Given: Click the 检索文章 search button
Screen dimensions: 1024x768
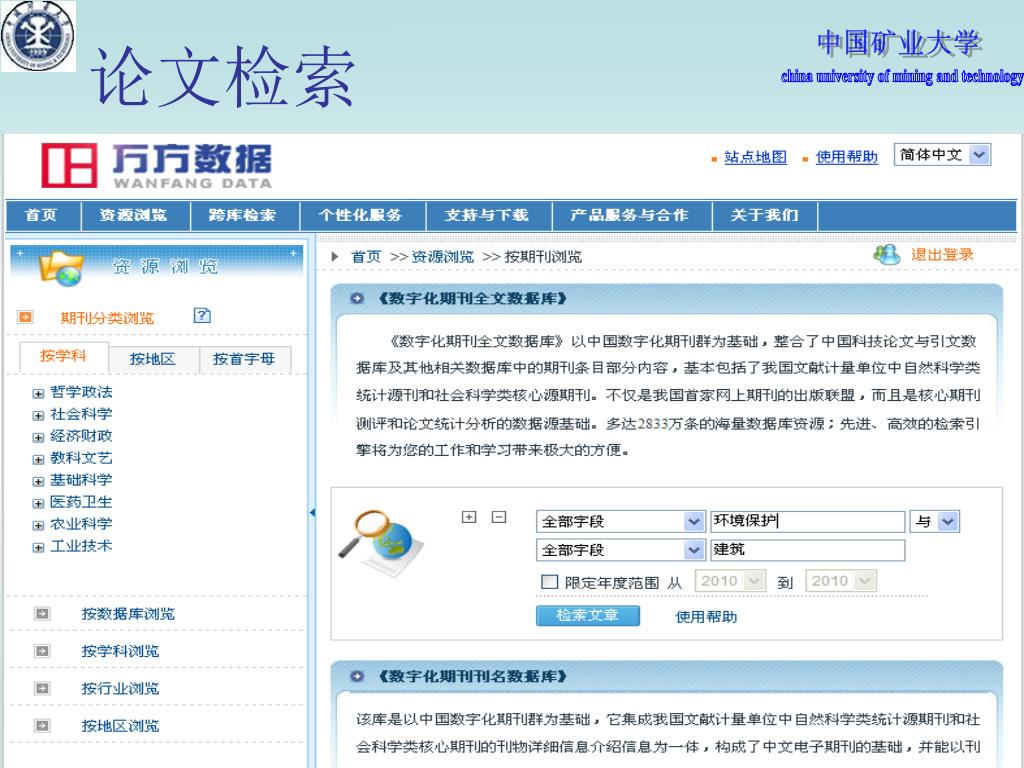Looking at the screenshot, I should [x=588, y=615].
